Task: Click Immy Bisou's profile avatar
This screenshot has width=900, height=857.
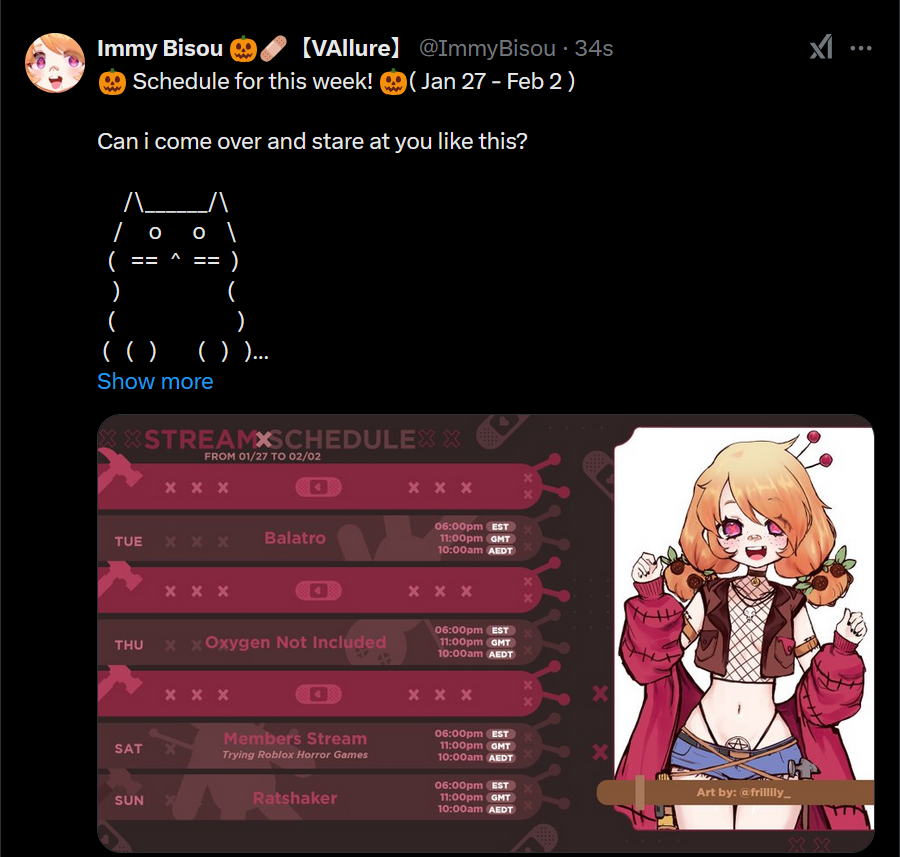Action: (x=55, y=63)
